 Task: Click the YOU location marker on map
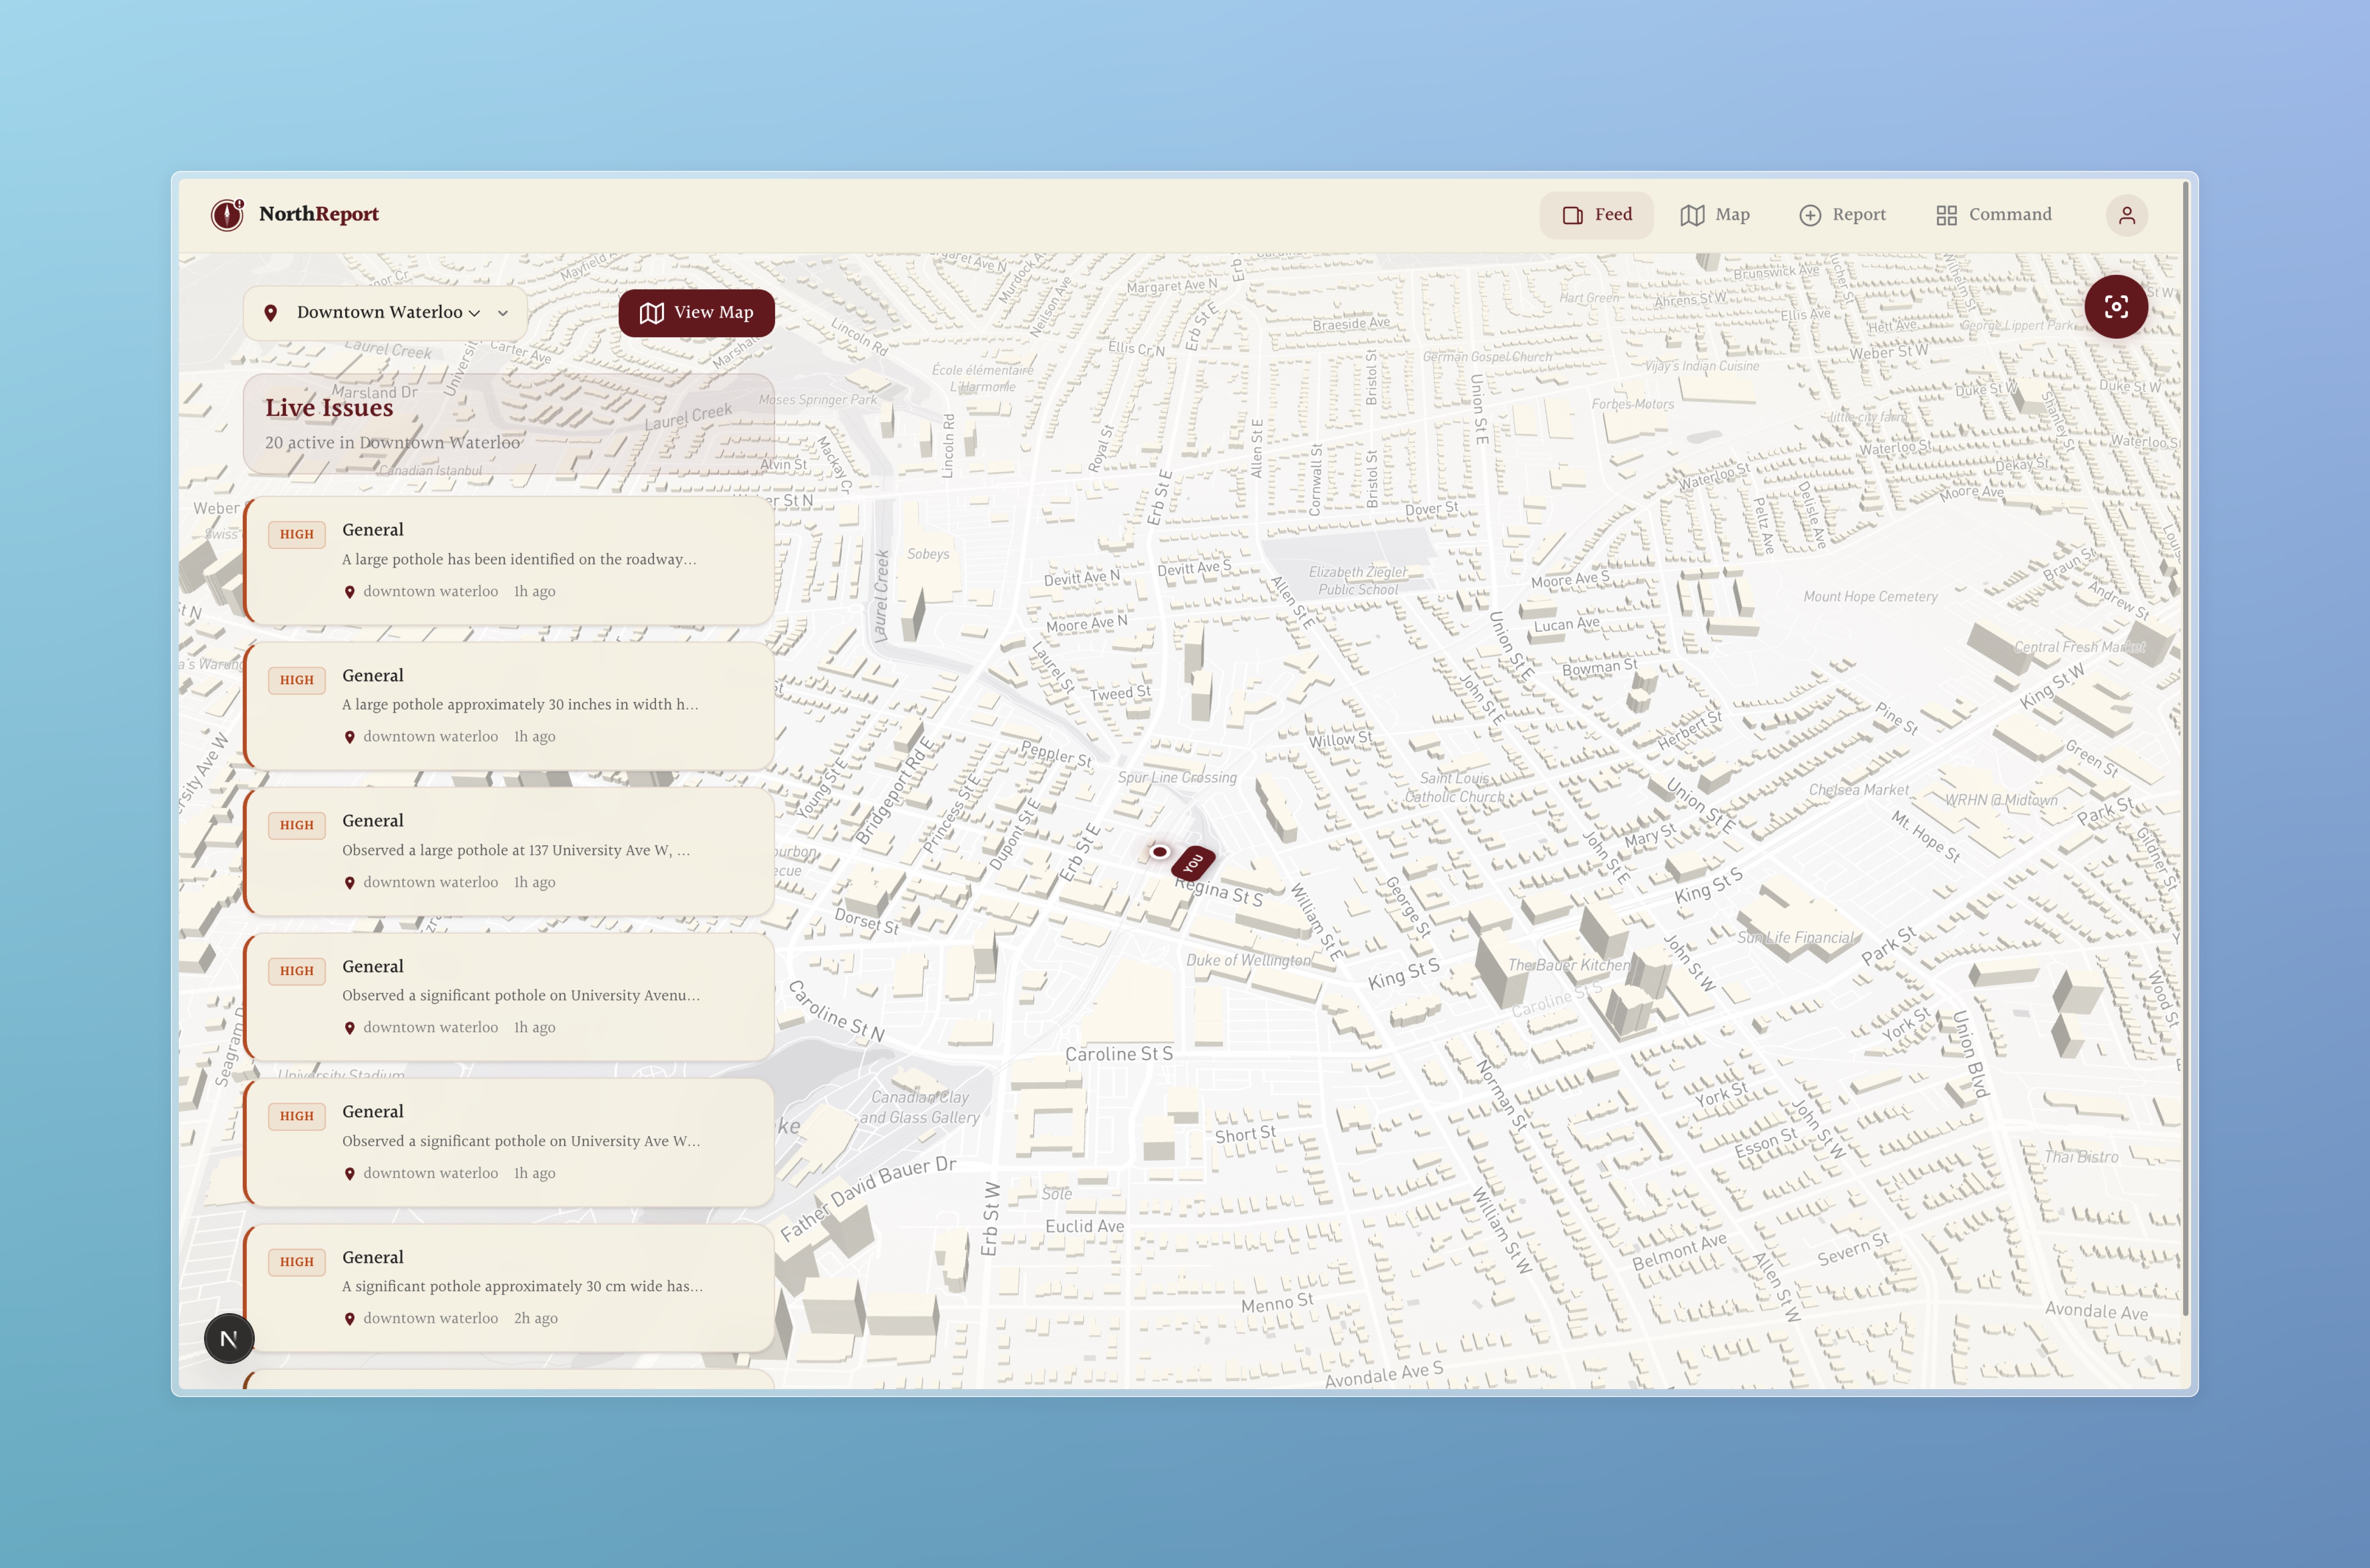(1193, 863)
